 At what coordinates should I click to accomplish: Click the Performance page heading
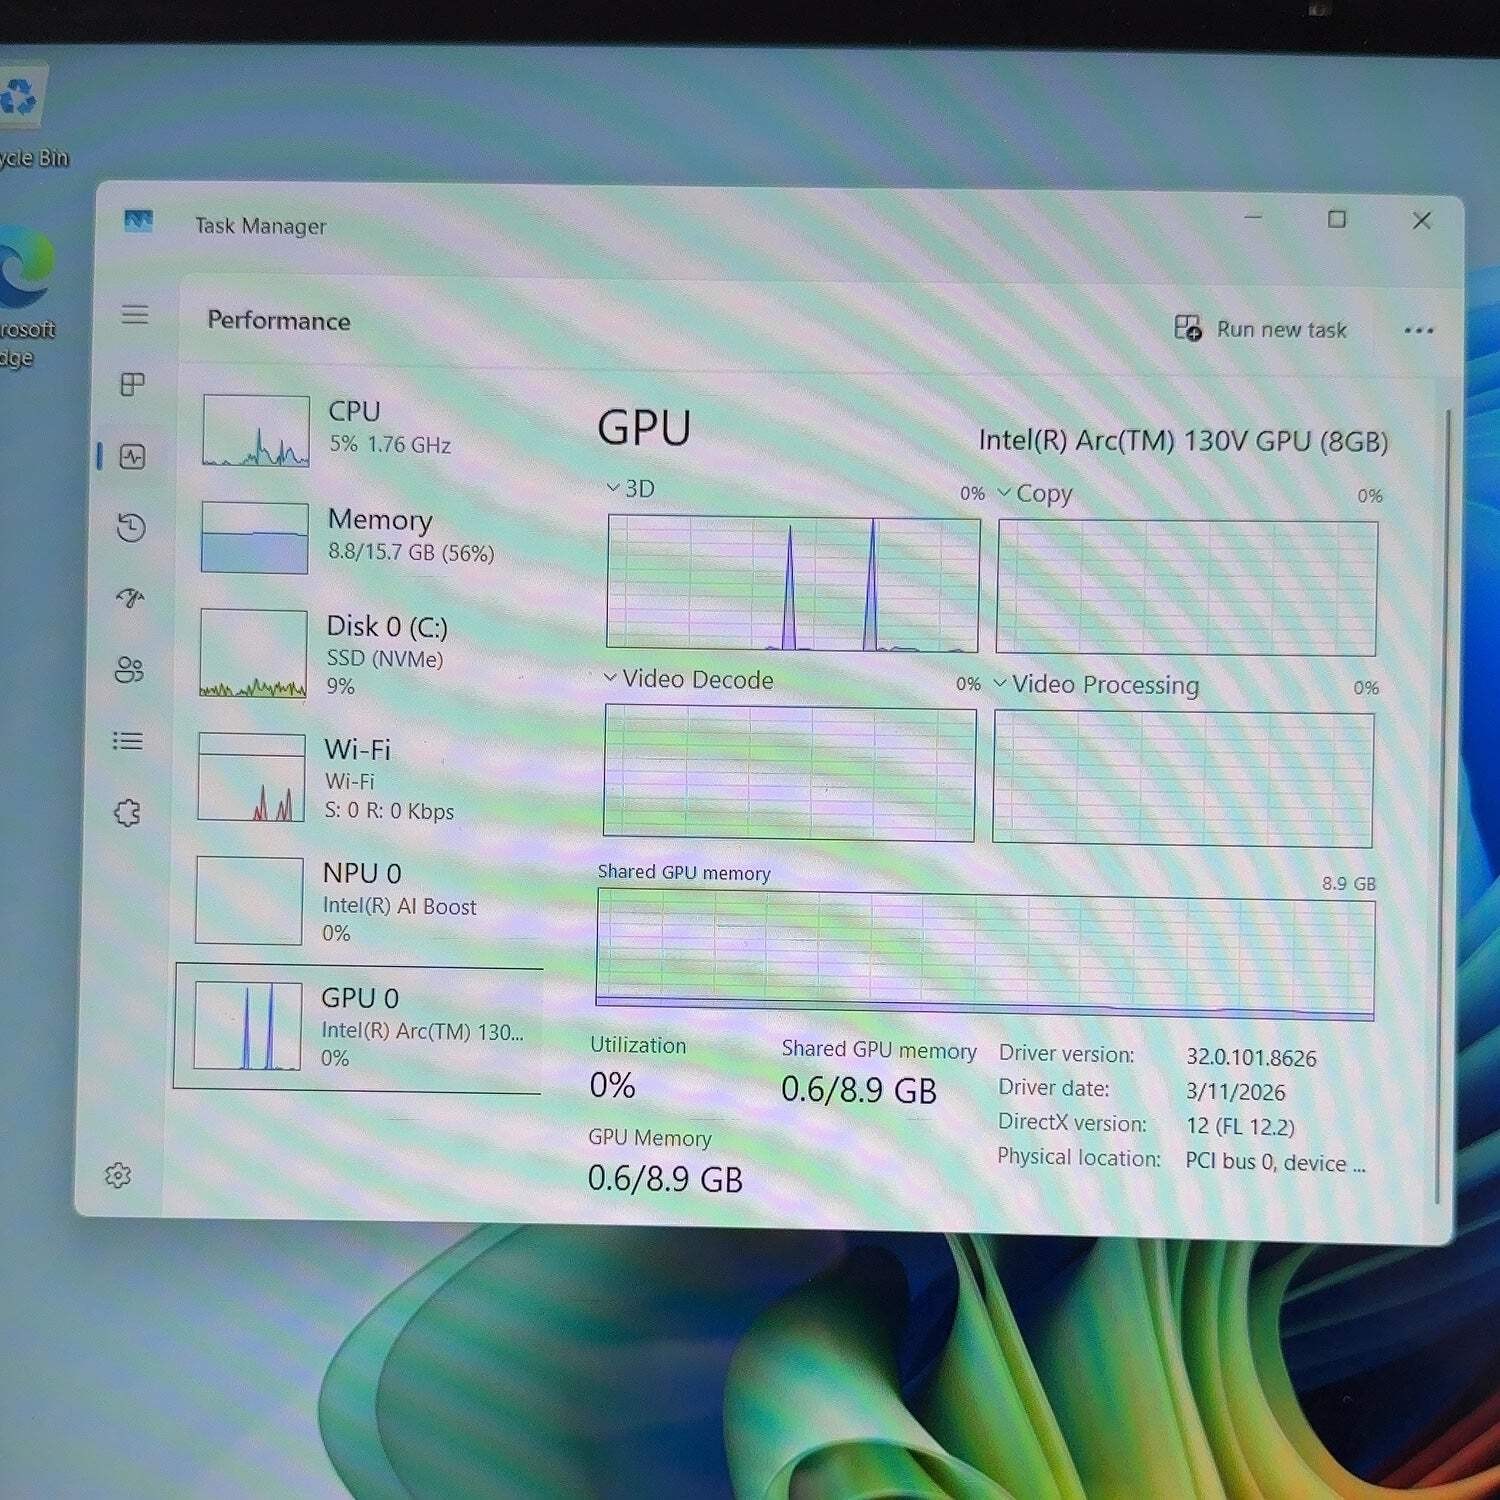(x=279, y=320)
